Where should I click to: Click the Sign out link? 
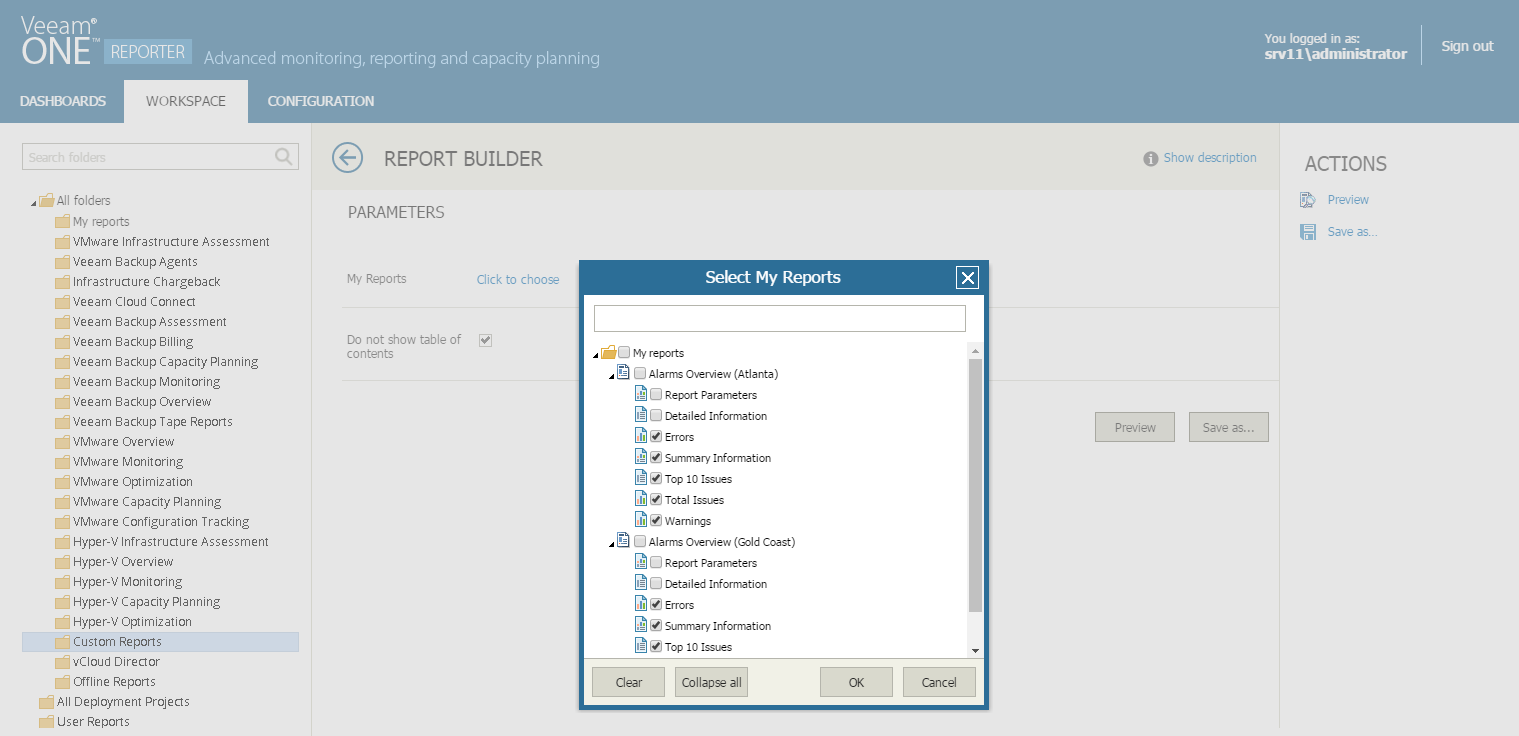[1467, 46]
